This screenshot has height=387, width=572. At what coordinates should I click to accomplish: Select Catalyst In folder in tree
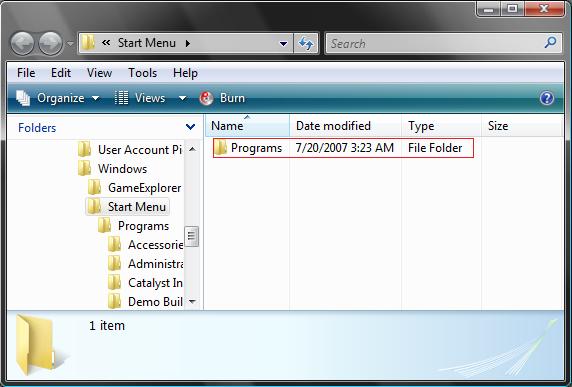coord(145,283)
